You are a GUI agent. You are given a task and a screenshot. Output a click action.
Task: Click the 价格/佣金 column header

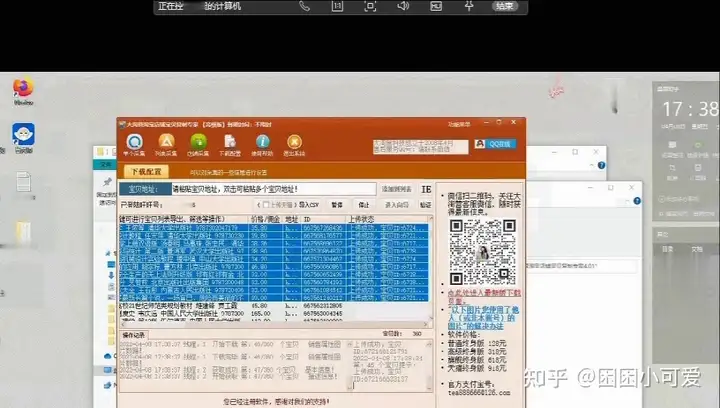265,219
